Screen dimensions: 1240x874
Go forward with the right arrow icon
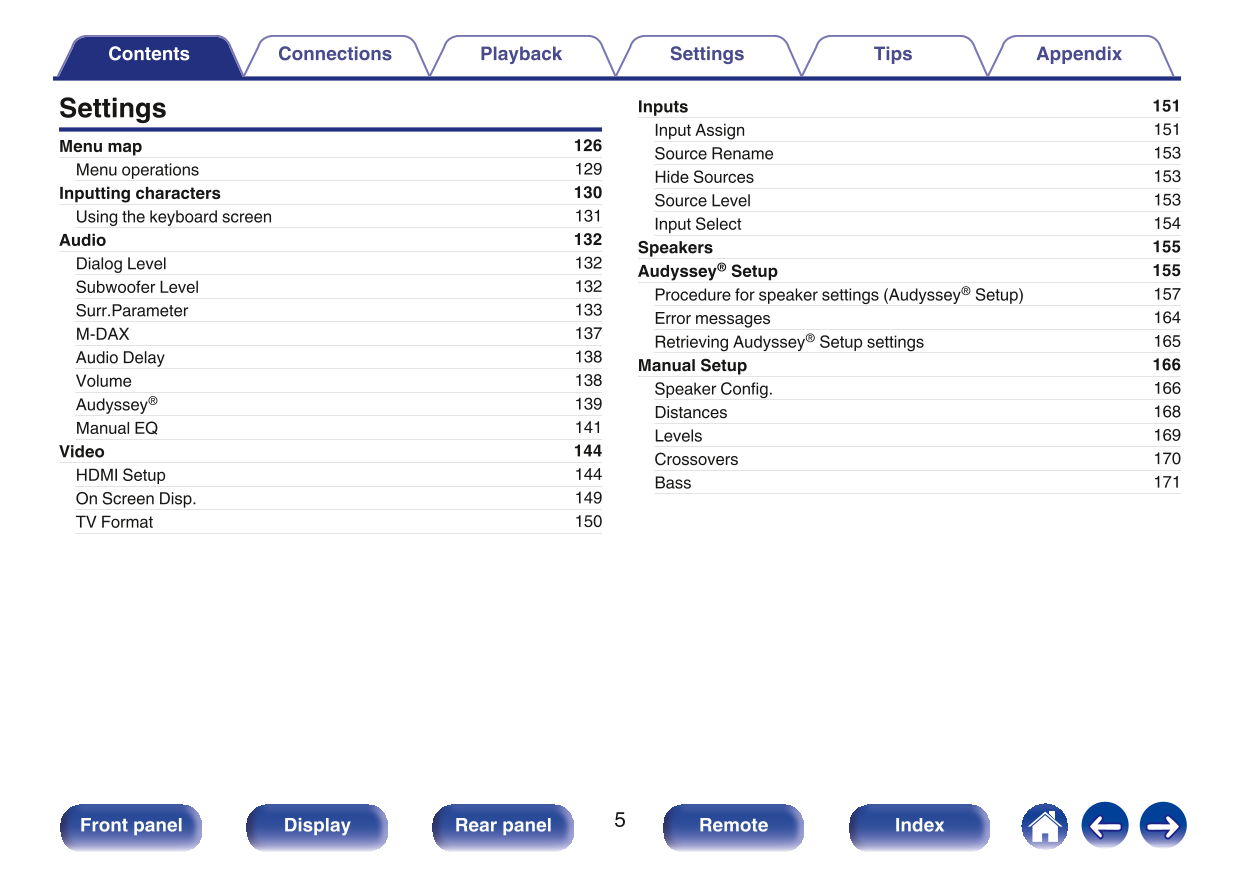pos(1163,826)
